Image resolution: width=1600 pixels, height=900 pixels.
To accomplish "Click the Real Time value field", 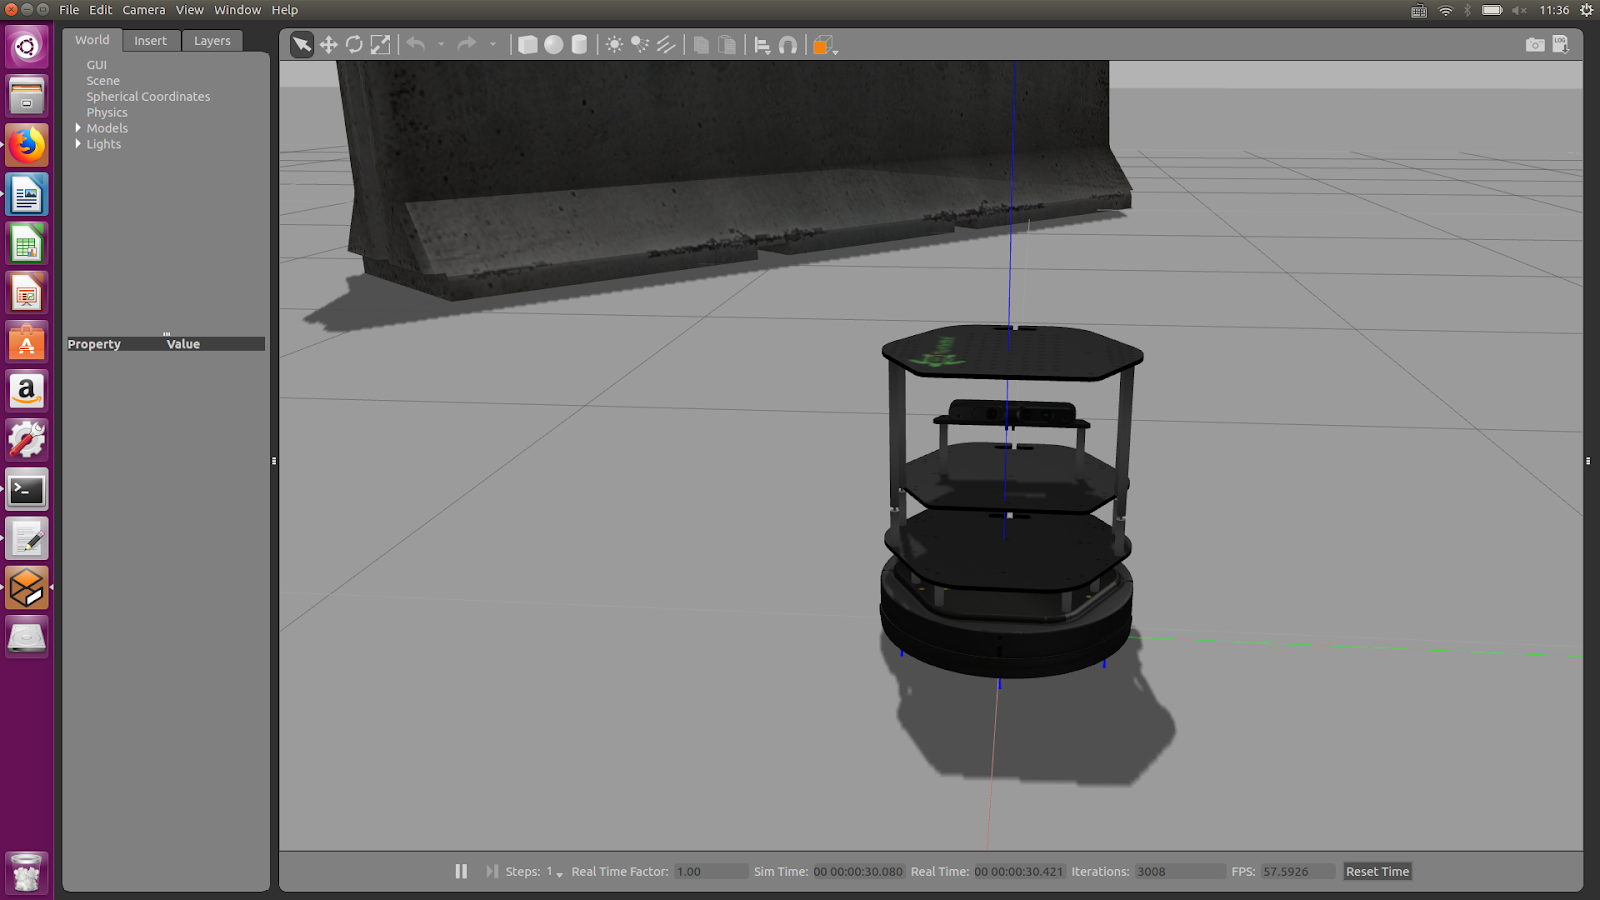I will (x=1019, y=872).
